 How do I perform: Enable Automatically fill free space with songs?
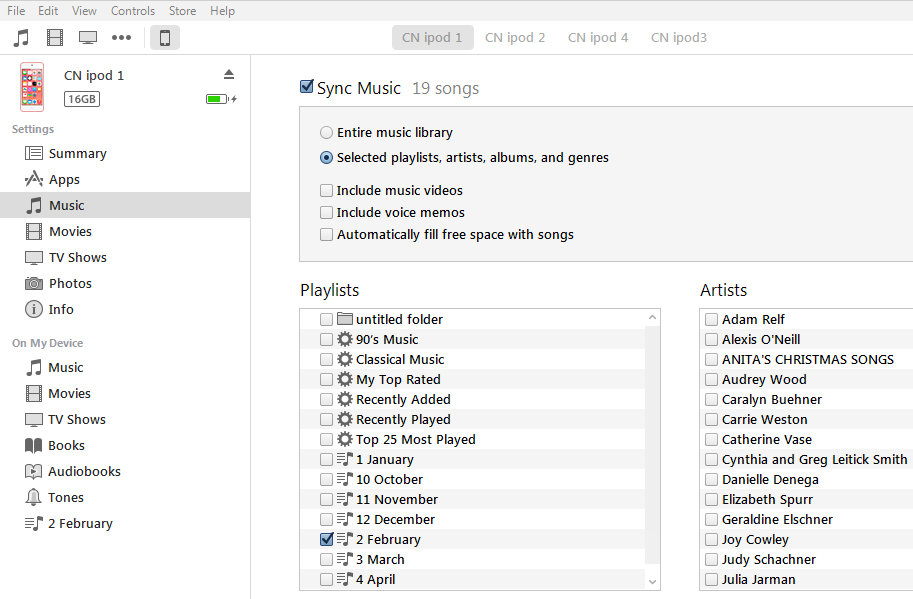(327, 235)
